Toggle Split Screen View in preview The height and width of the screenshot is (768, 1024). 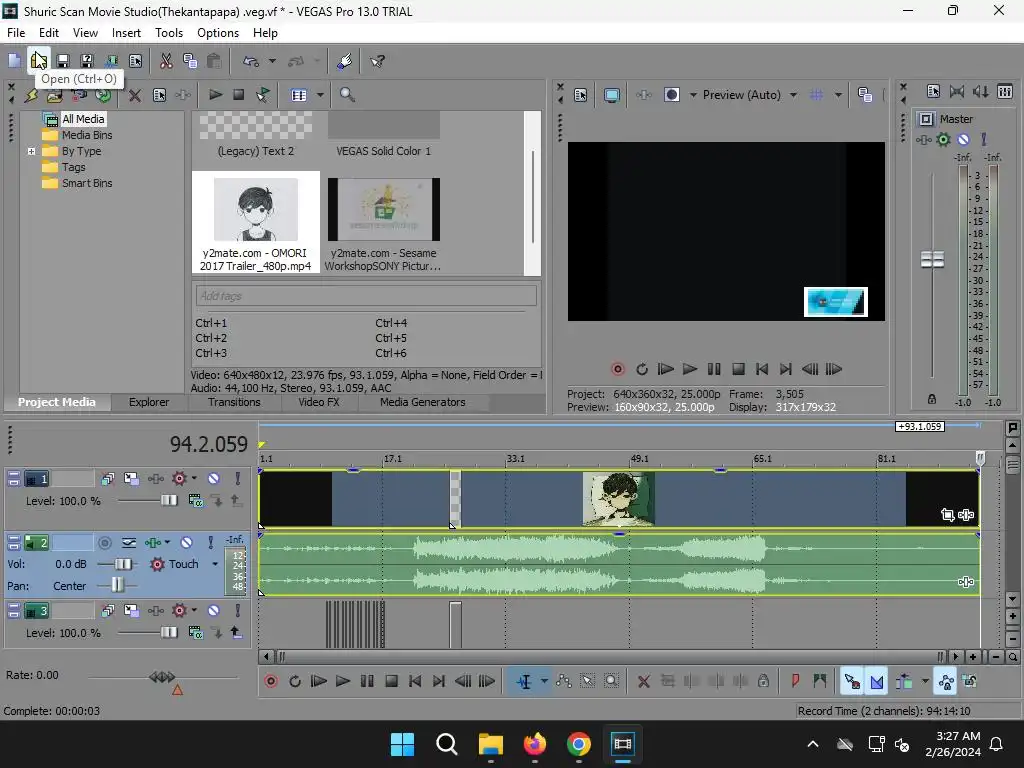pyautogui.click(x=672, y=95)
